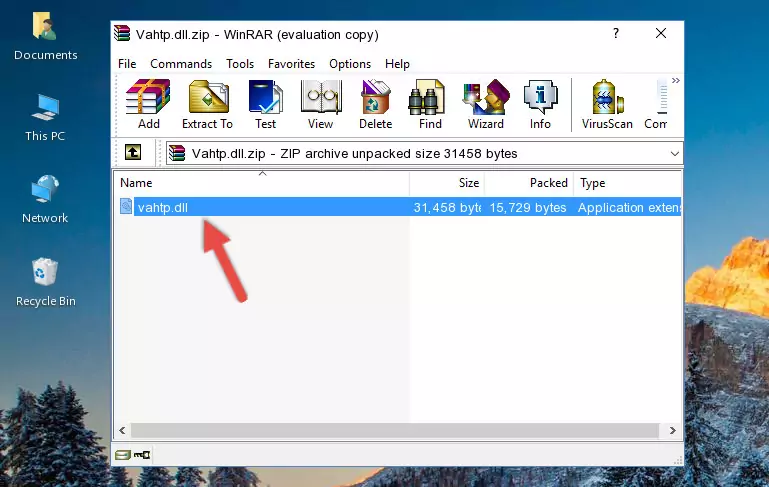769x487 pixels.
Task: Click the question mark help button
Action: coord(615,33)
